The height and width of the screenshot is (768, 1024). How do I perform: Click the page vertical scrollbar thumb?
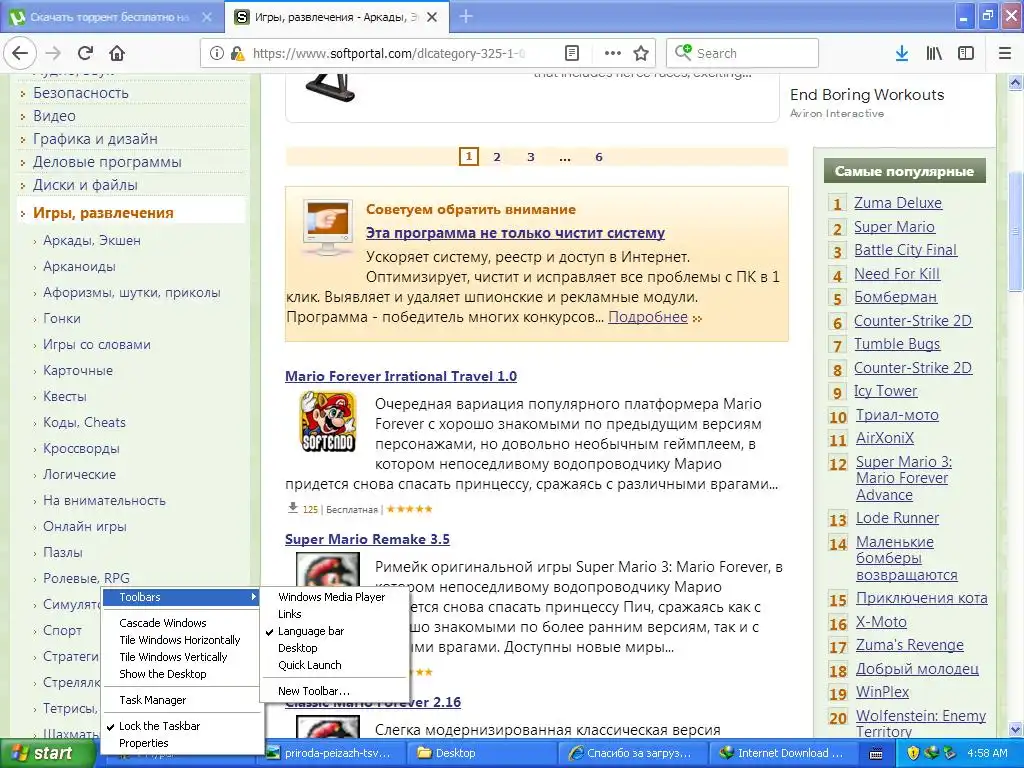click(x=1015, y=232)
